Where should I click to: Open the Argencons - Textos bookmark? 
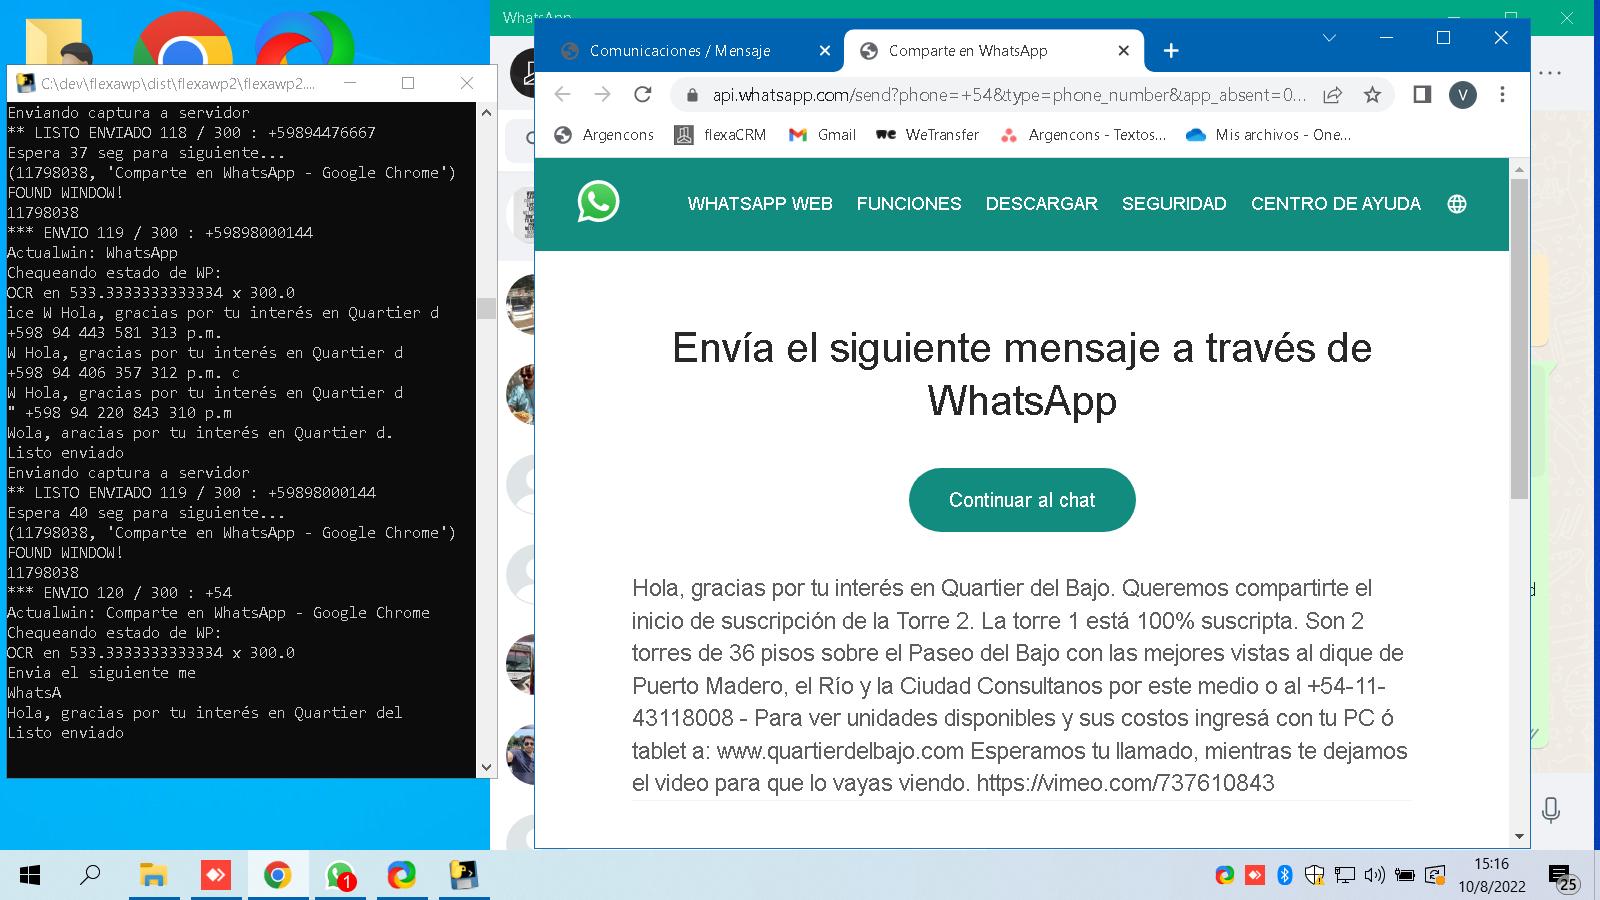1083,135
